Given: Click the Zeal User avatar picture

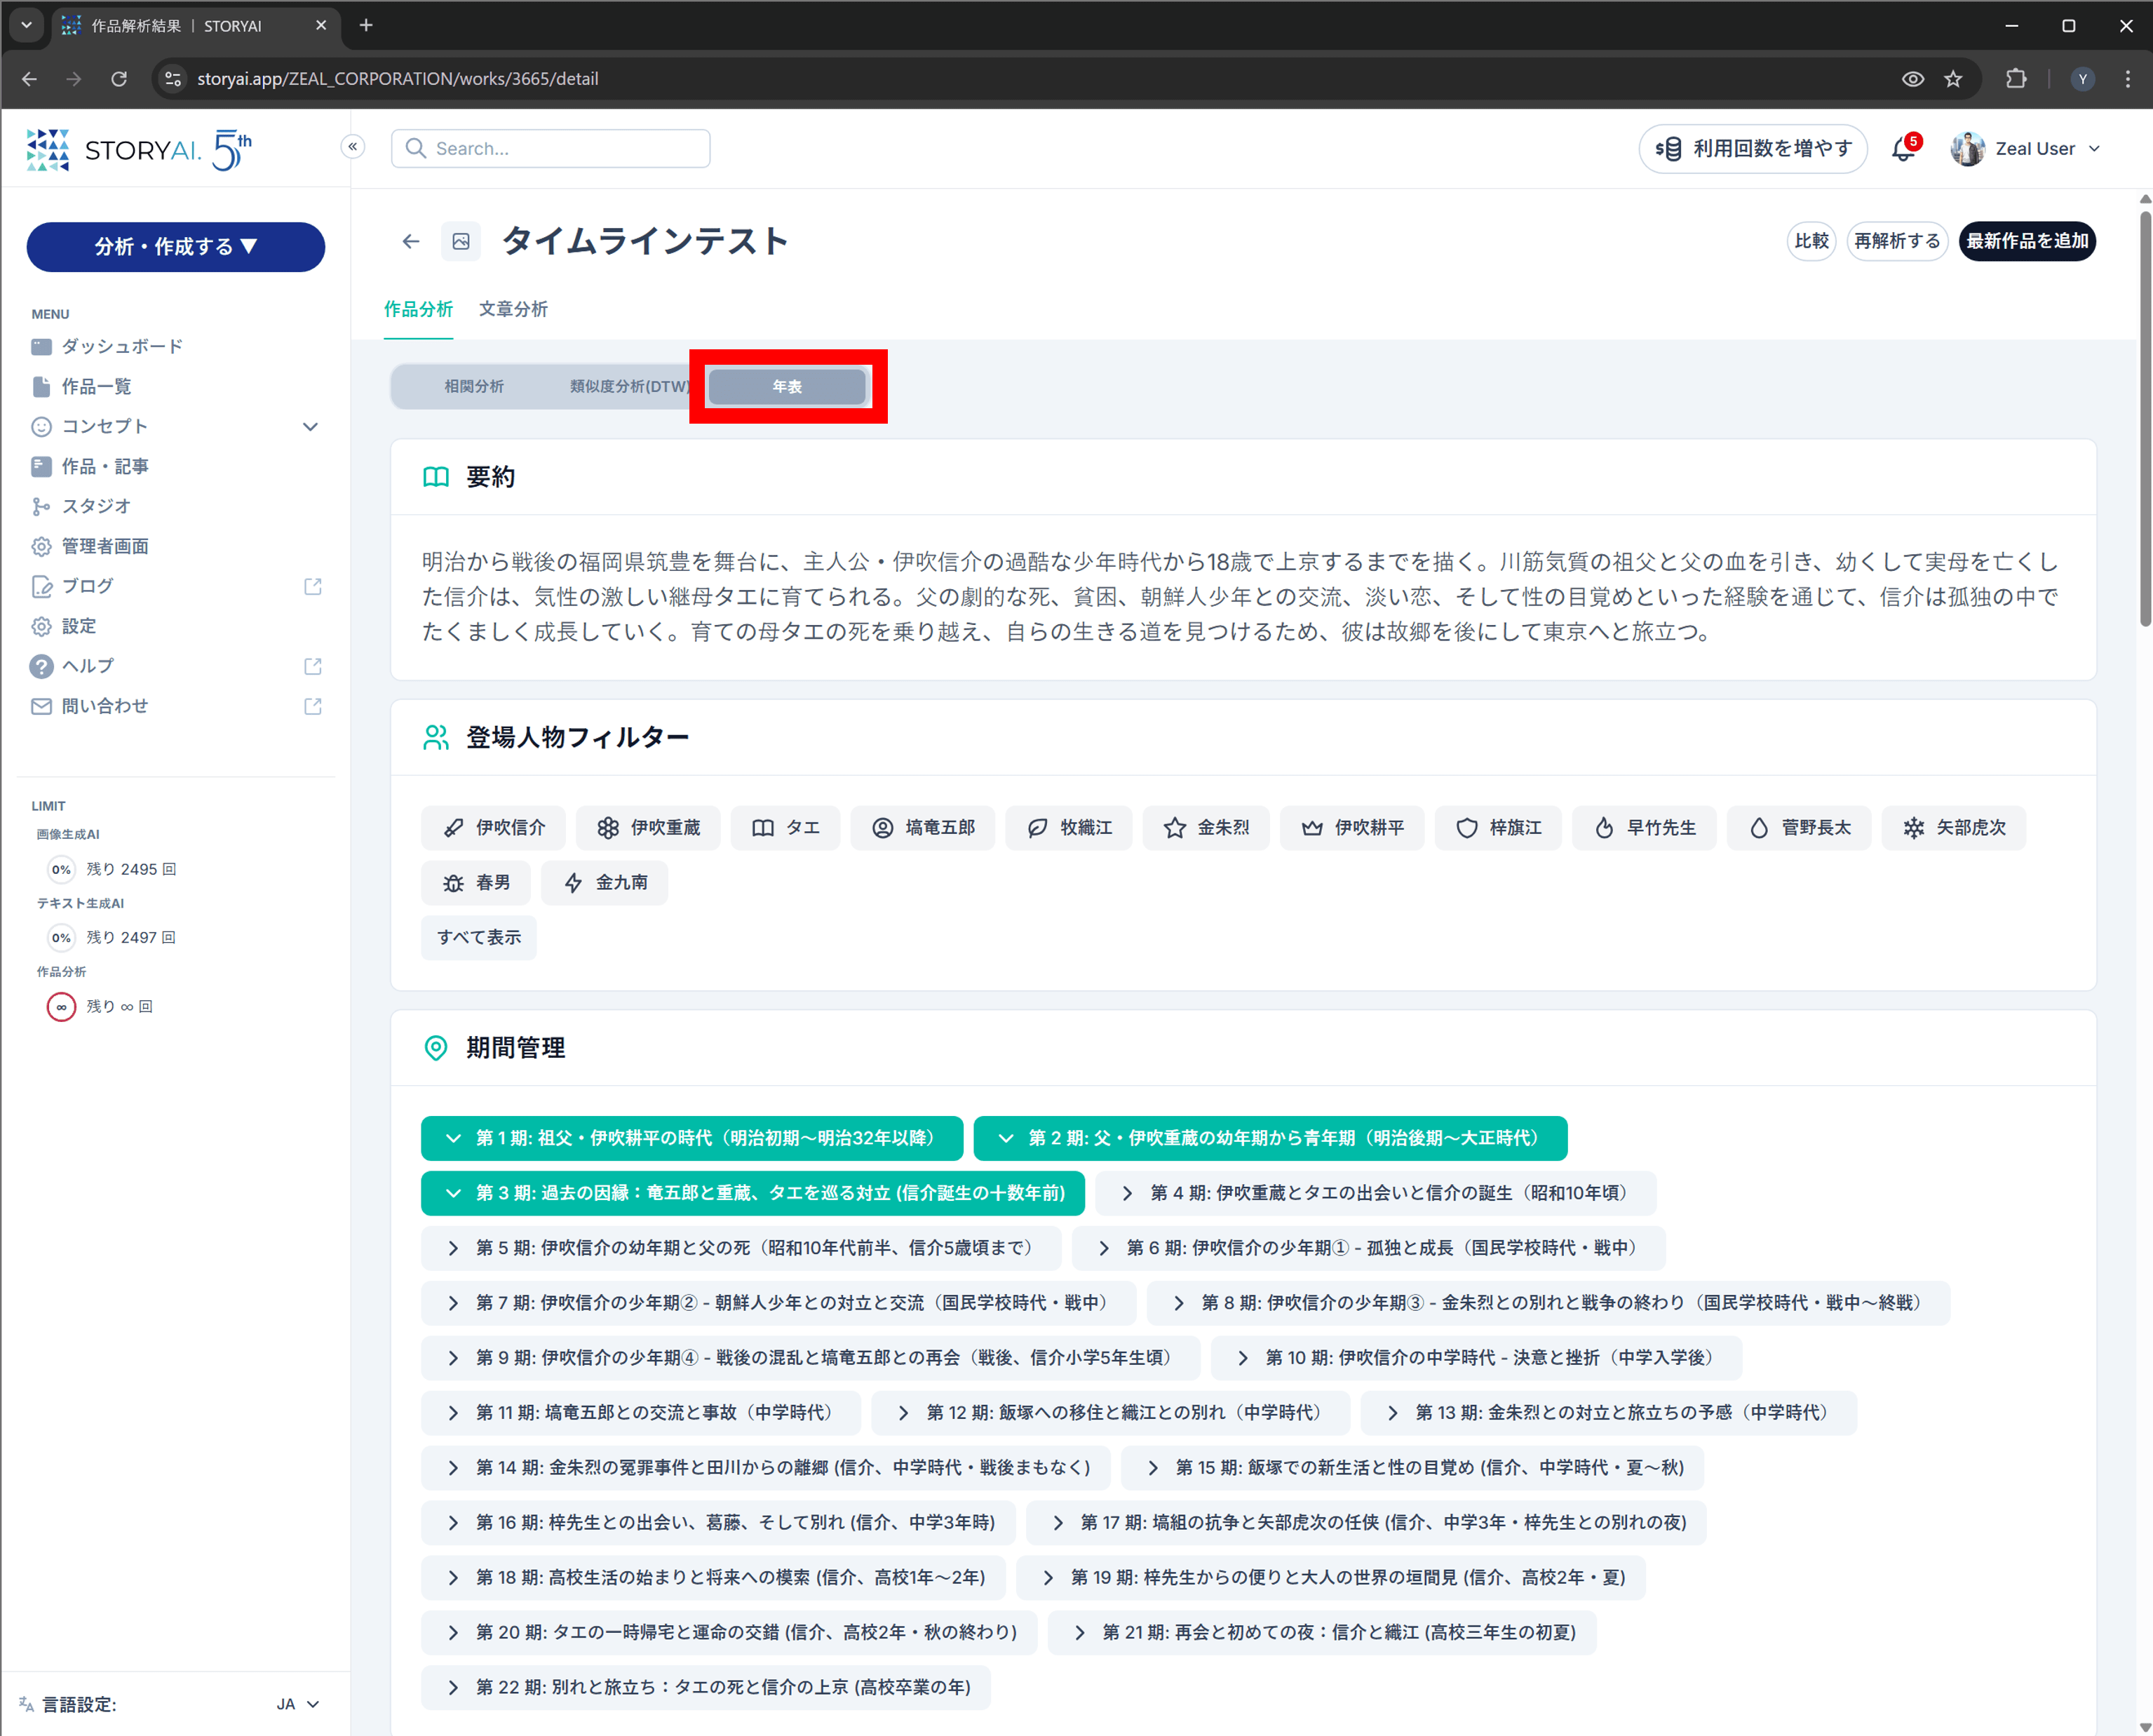Looking at the screenshot, I should point(1967,149).
